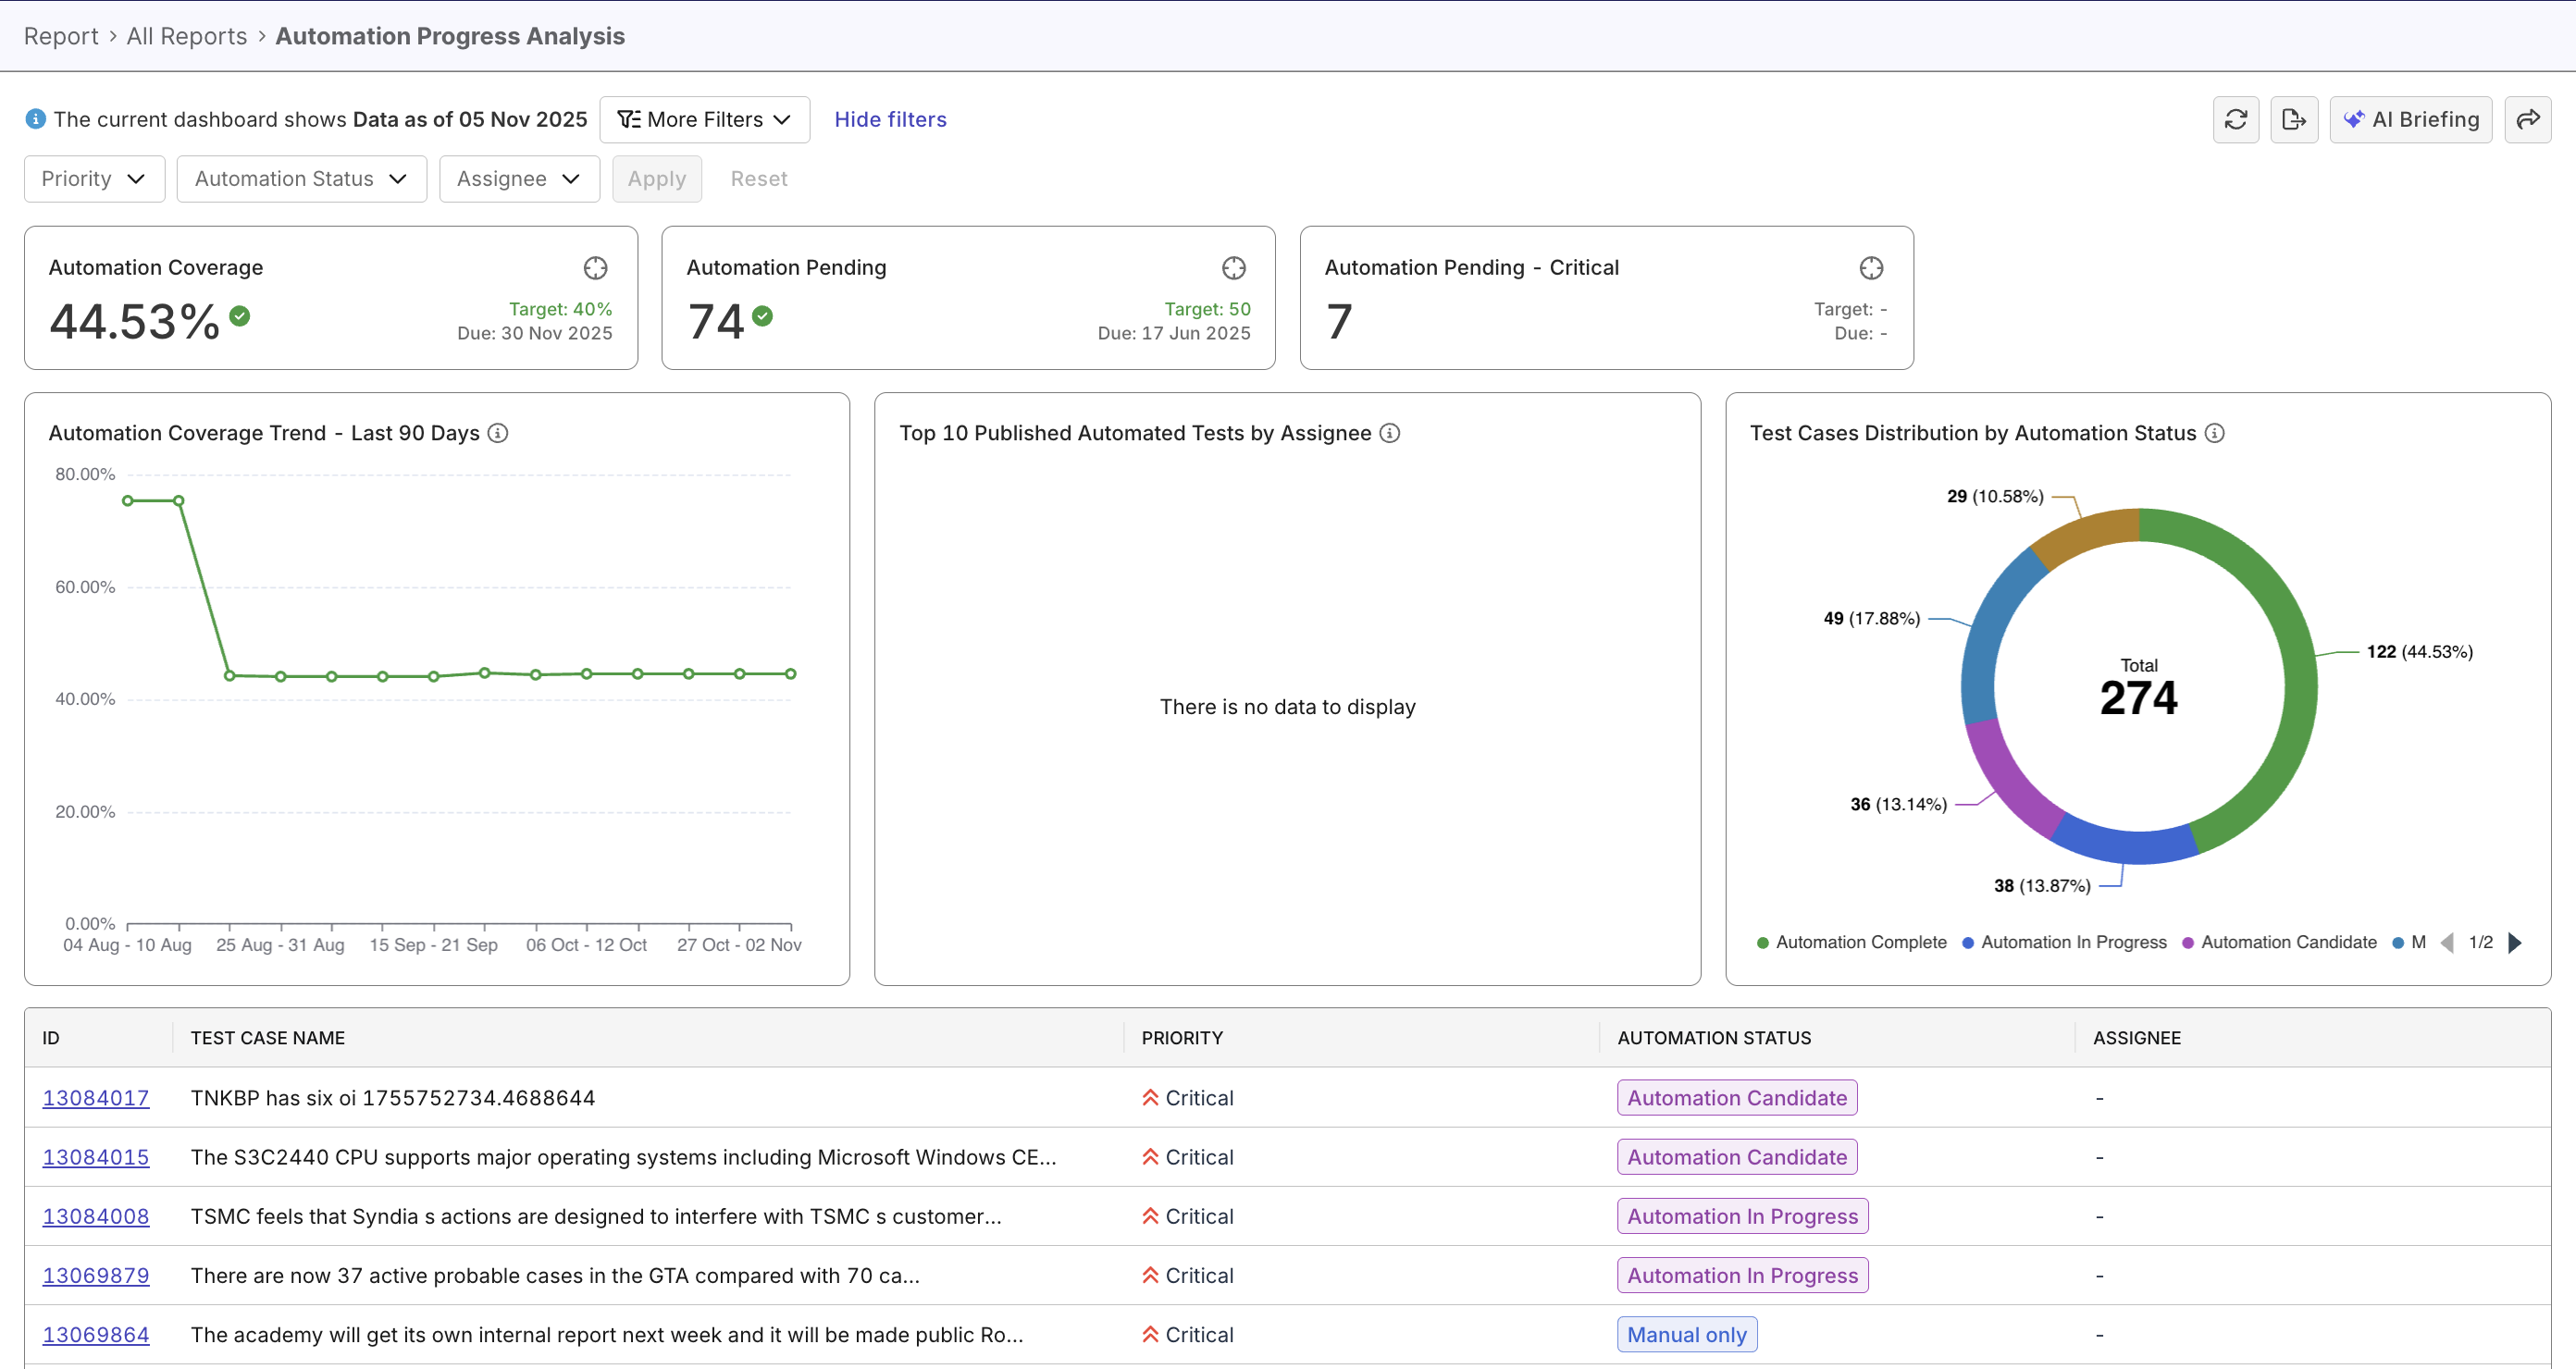Go to next legend page with right arrow
This screenshot has width=2576, height=1369.
click(2517, 941)
